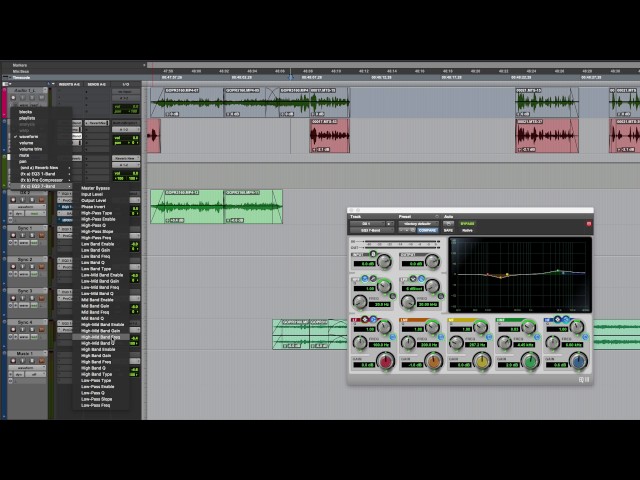Click the green HMF gain knob
640x480 pixels.
530,361
